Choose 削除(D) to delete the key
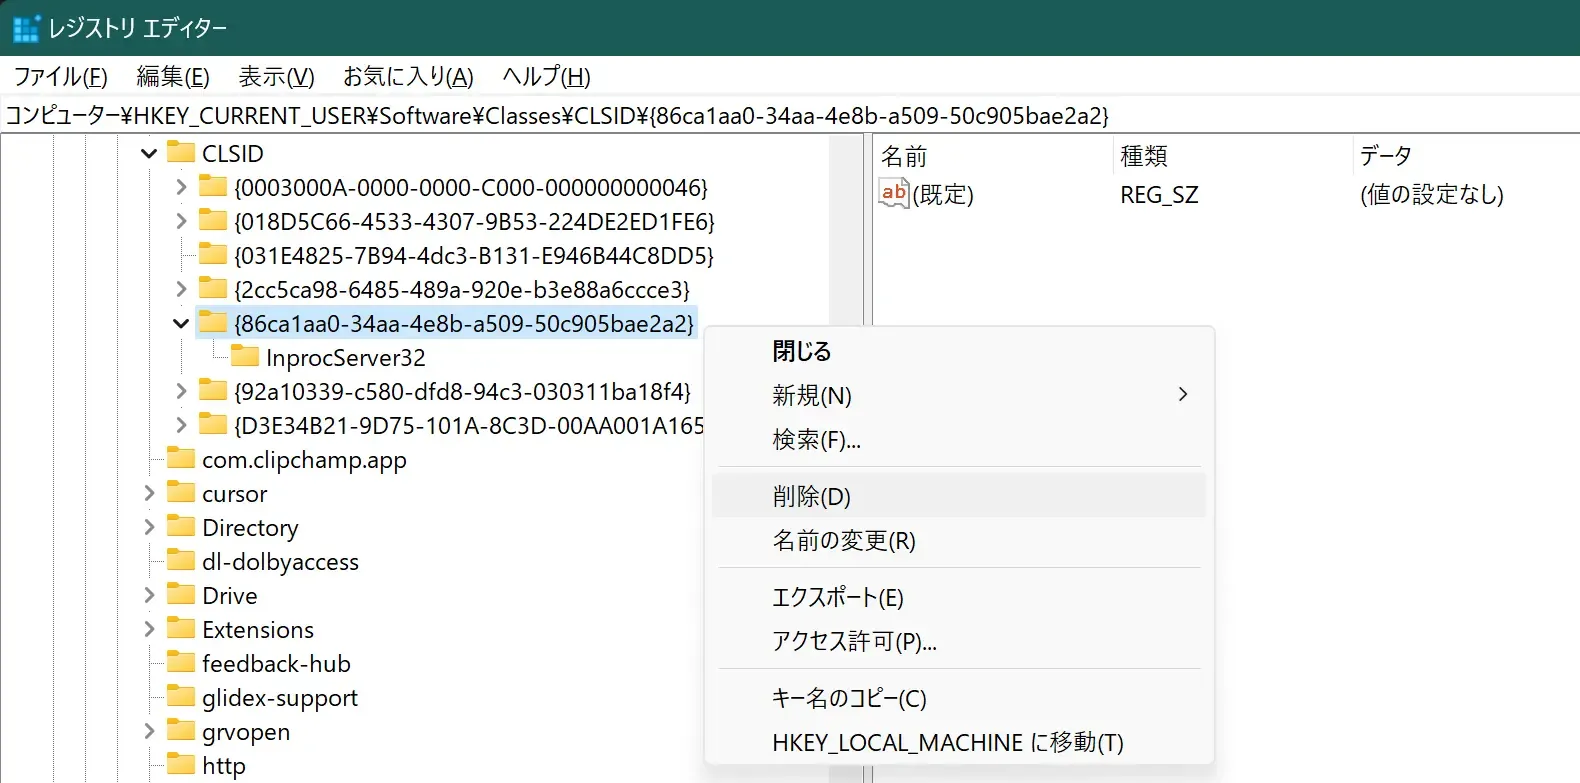Viewport: 1580px width, 783px height. [x=959, y=496]
